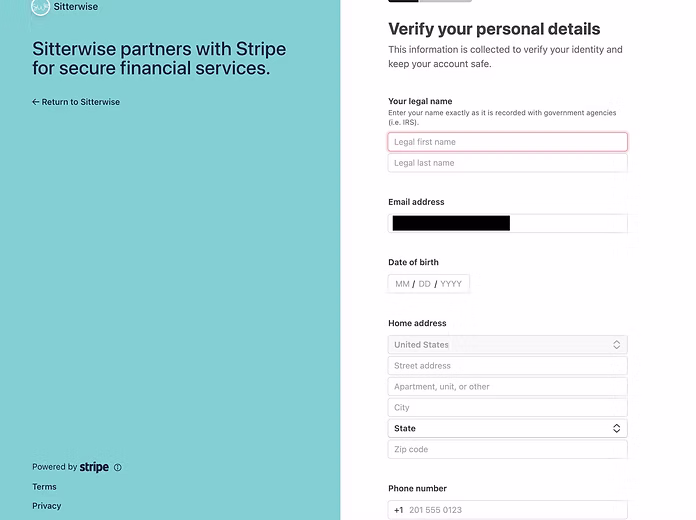The height and width of the screenshot is (520, 696).
Task: Click the DD day birth field
Action: click(424, 284)
